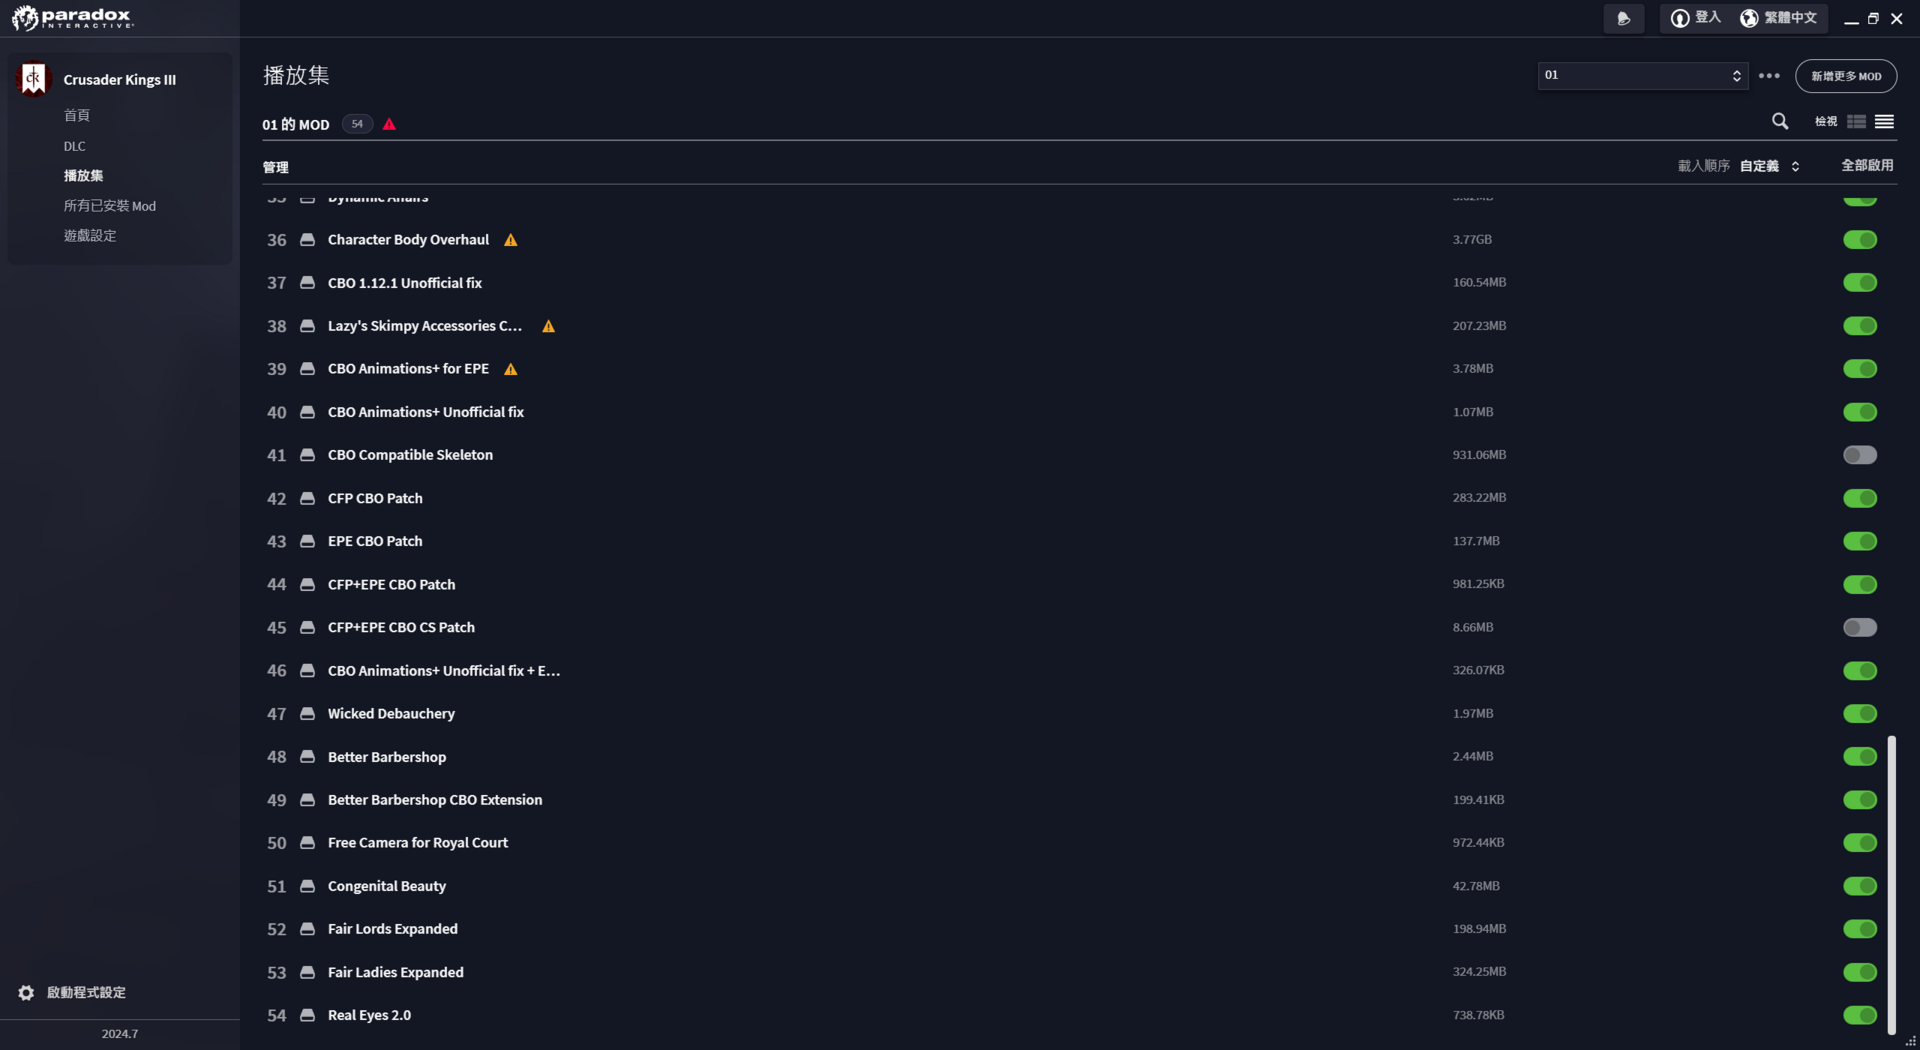The width and height of the screenshot is (1920, 1050).
Task: Click the red playset warning triangle
Action: coord(389,124)
